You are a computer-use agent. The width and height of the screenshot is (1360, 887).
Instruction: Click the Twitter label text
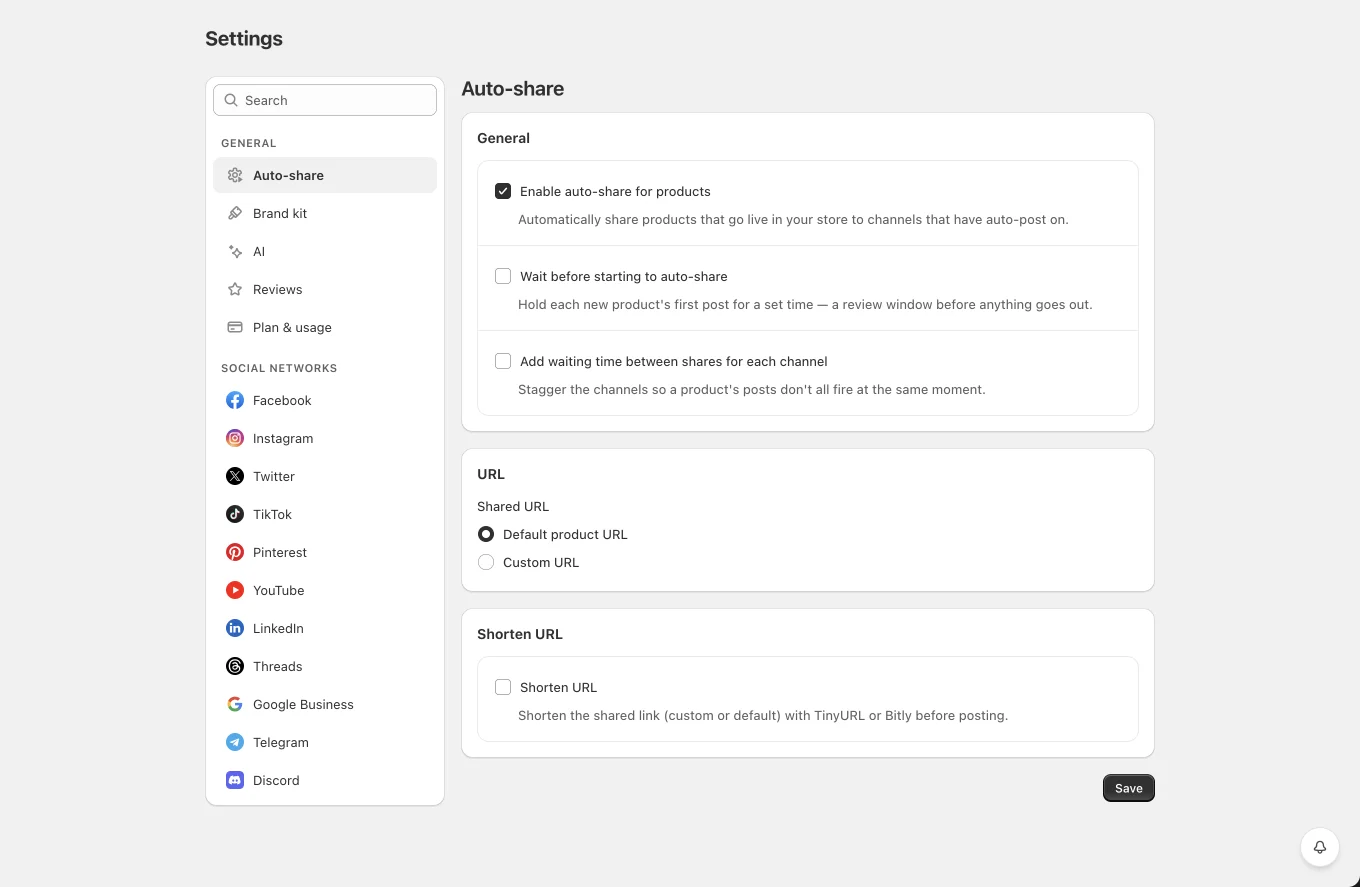(x=274, y=476)
